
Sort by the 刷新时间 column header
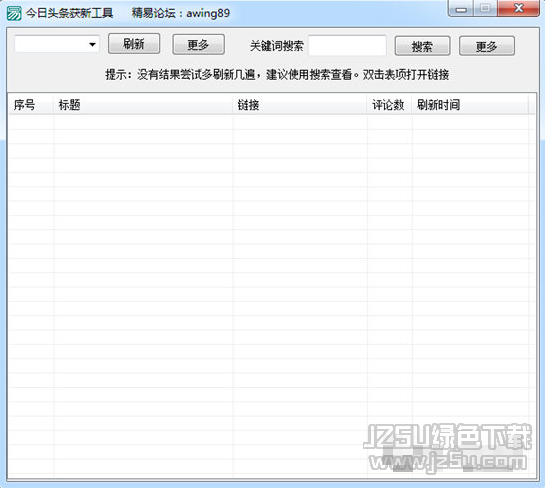point(470,105)
